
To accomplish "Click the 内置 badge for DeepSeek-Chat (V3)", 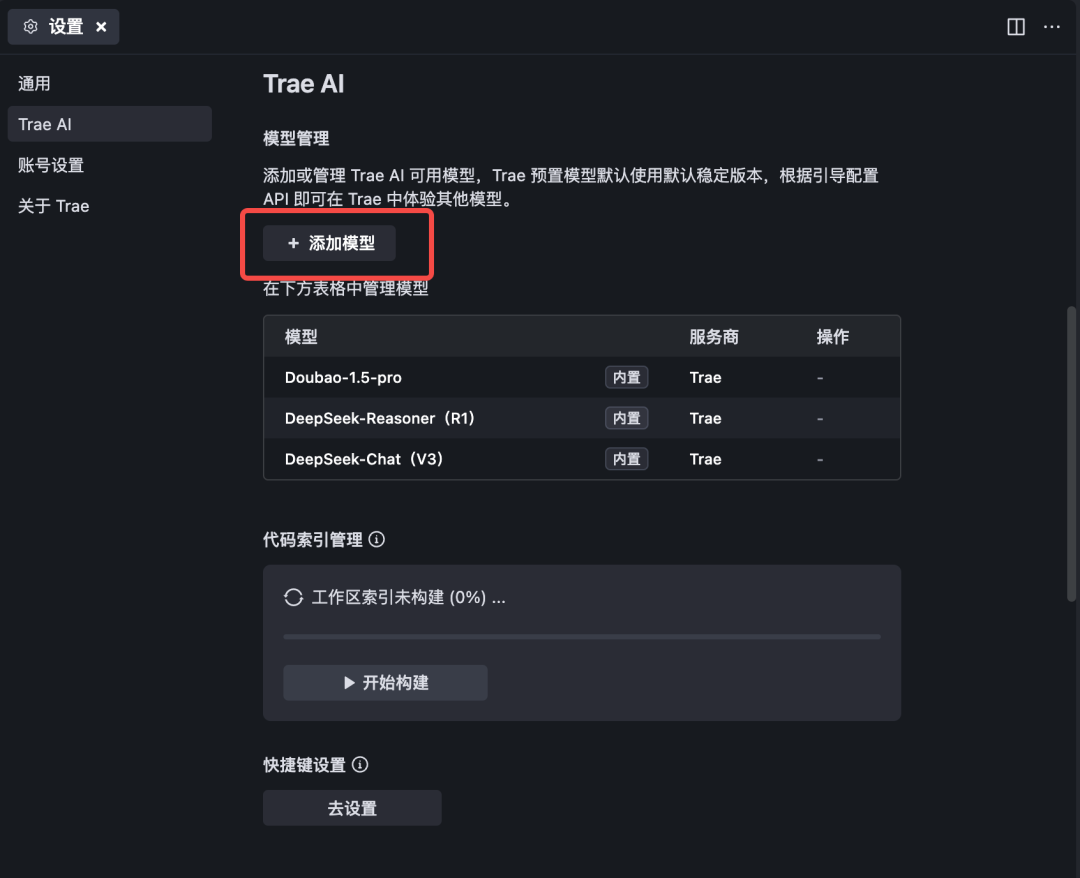I will [626, 459].
